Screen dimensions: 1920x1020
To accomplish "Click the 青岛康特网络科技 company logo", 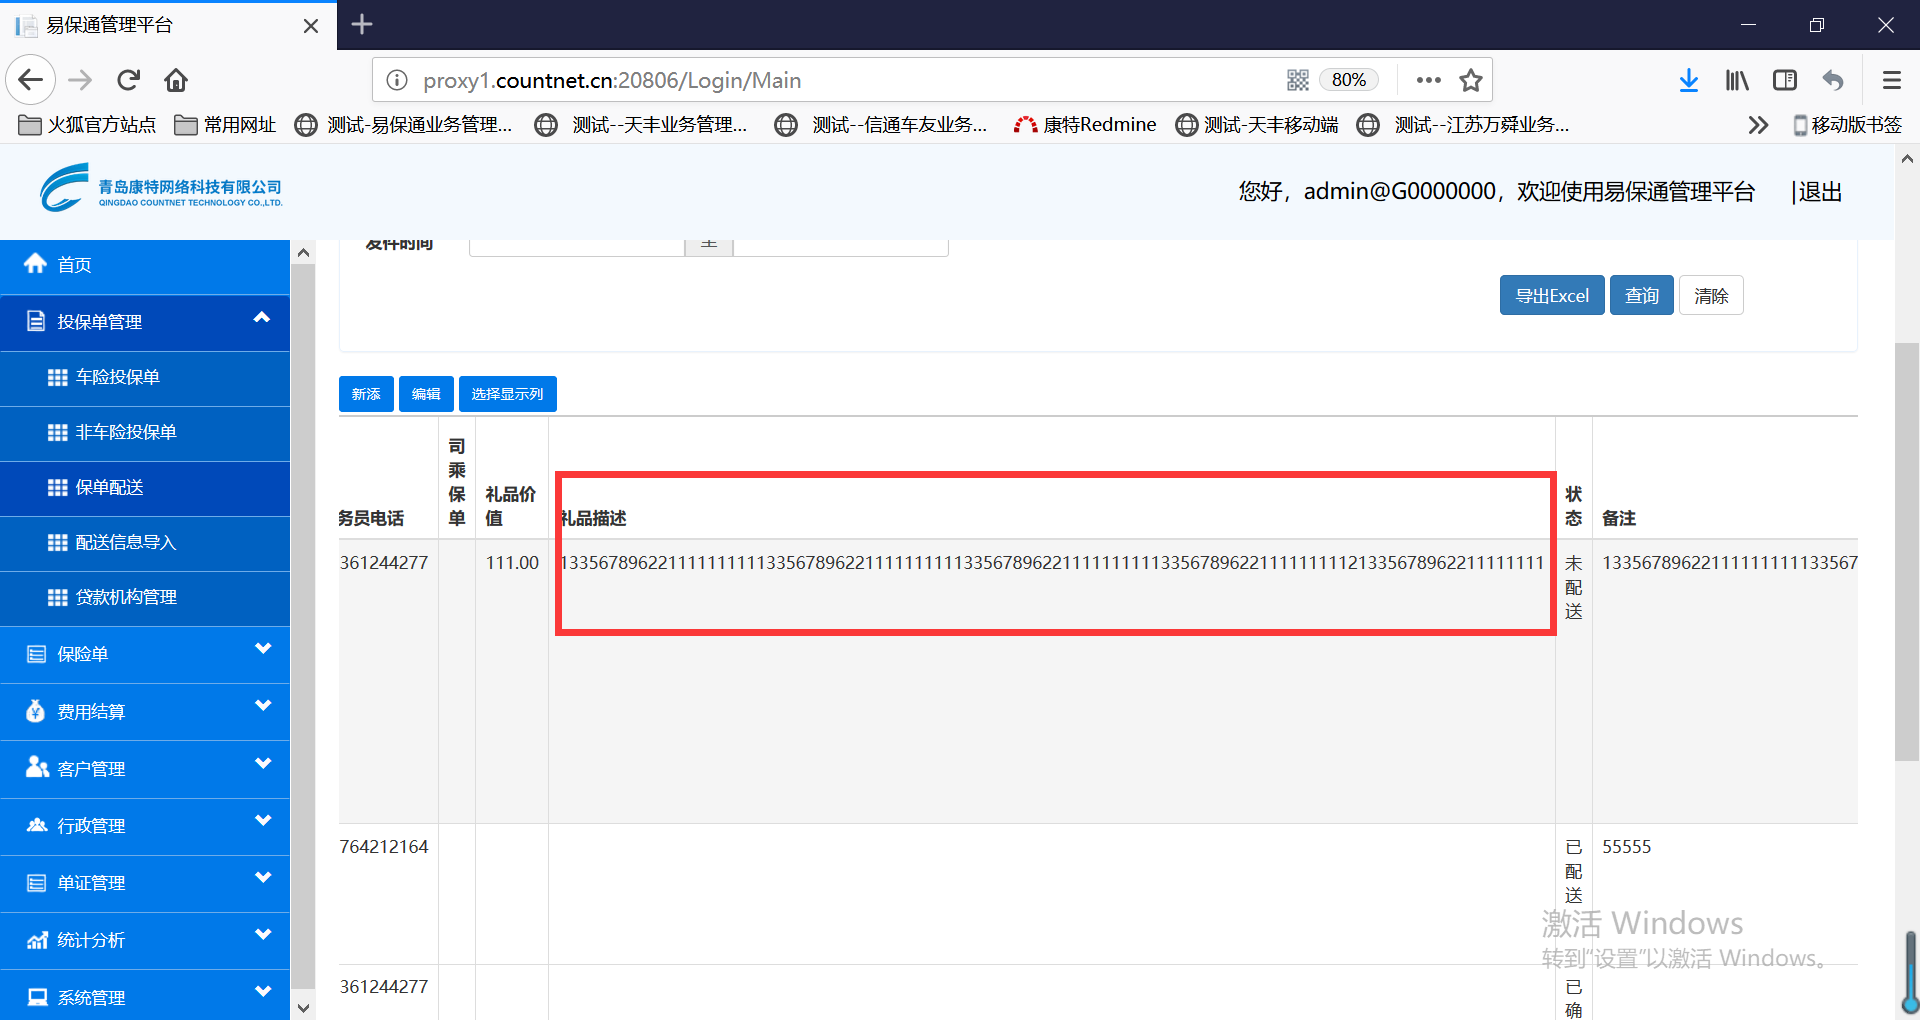I will point(162,189).
